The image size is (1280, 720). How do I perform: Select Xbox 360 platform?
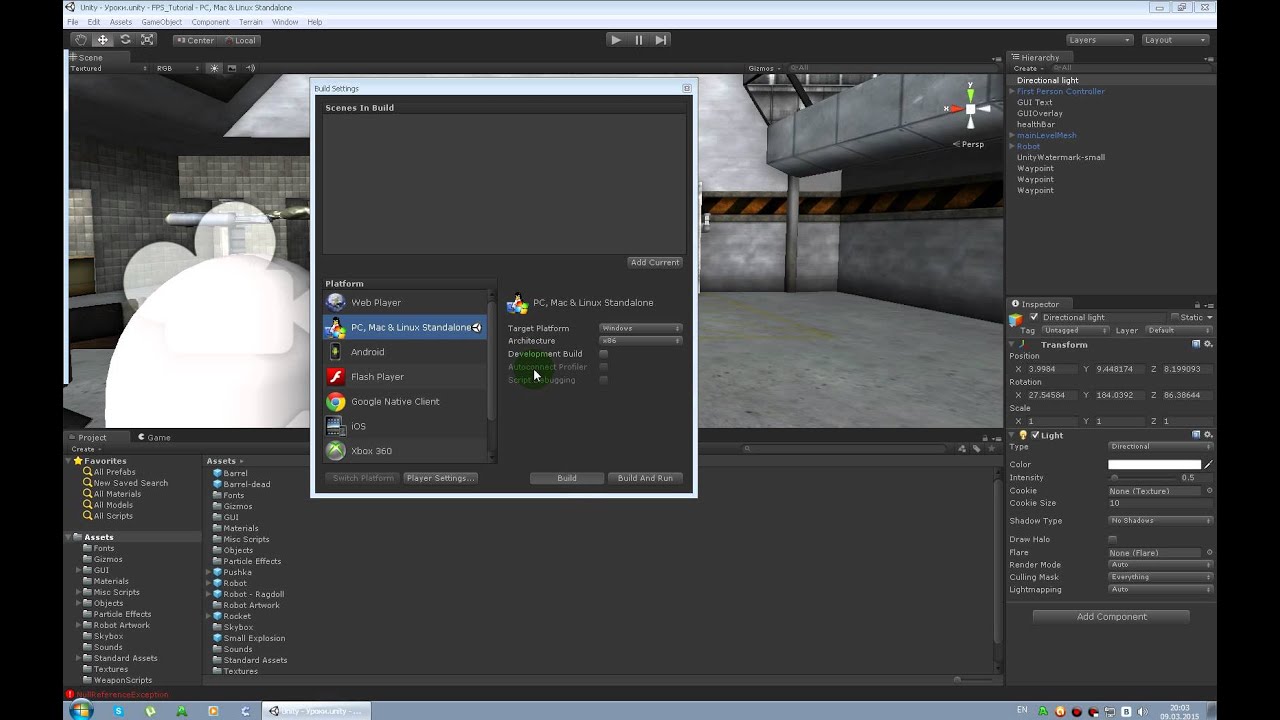pos(405,451)
